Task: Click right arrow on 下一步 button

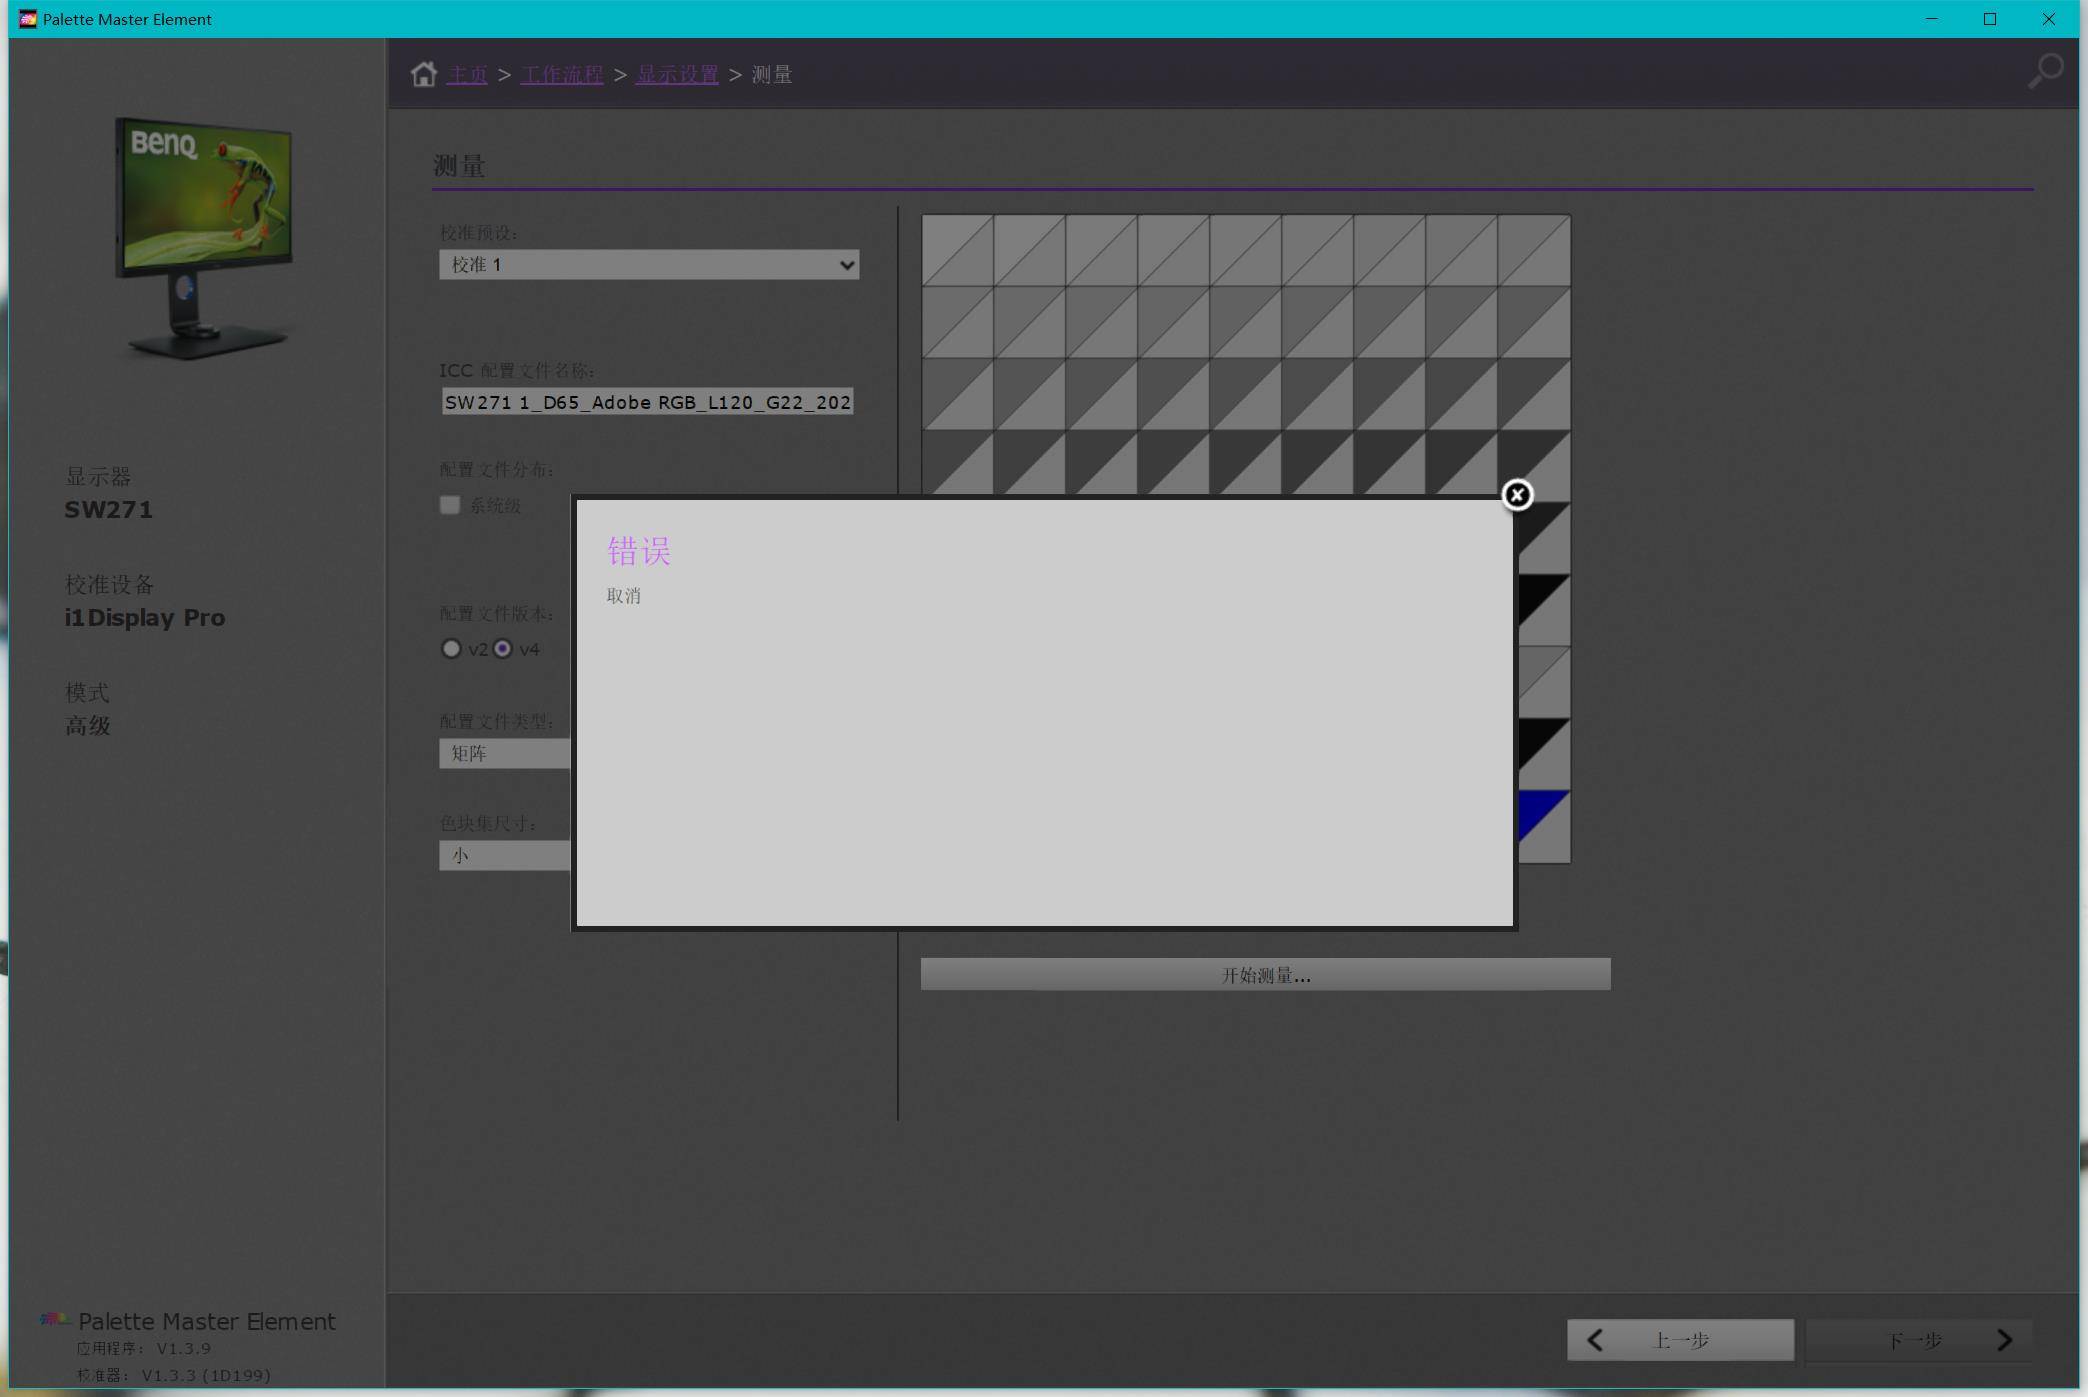Action: coord(2004,1340)
